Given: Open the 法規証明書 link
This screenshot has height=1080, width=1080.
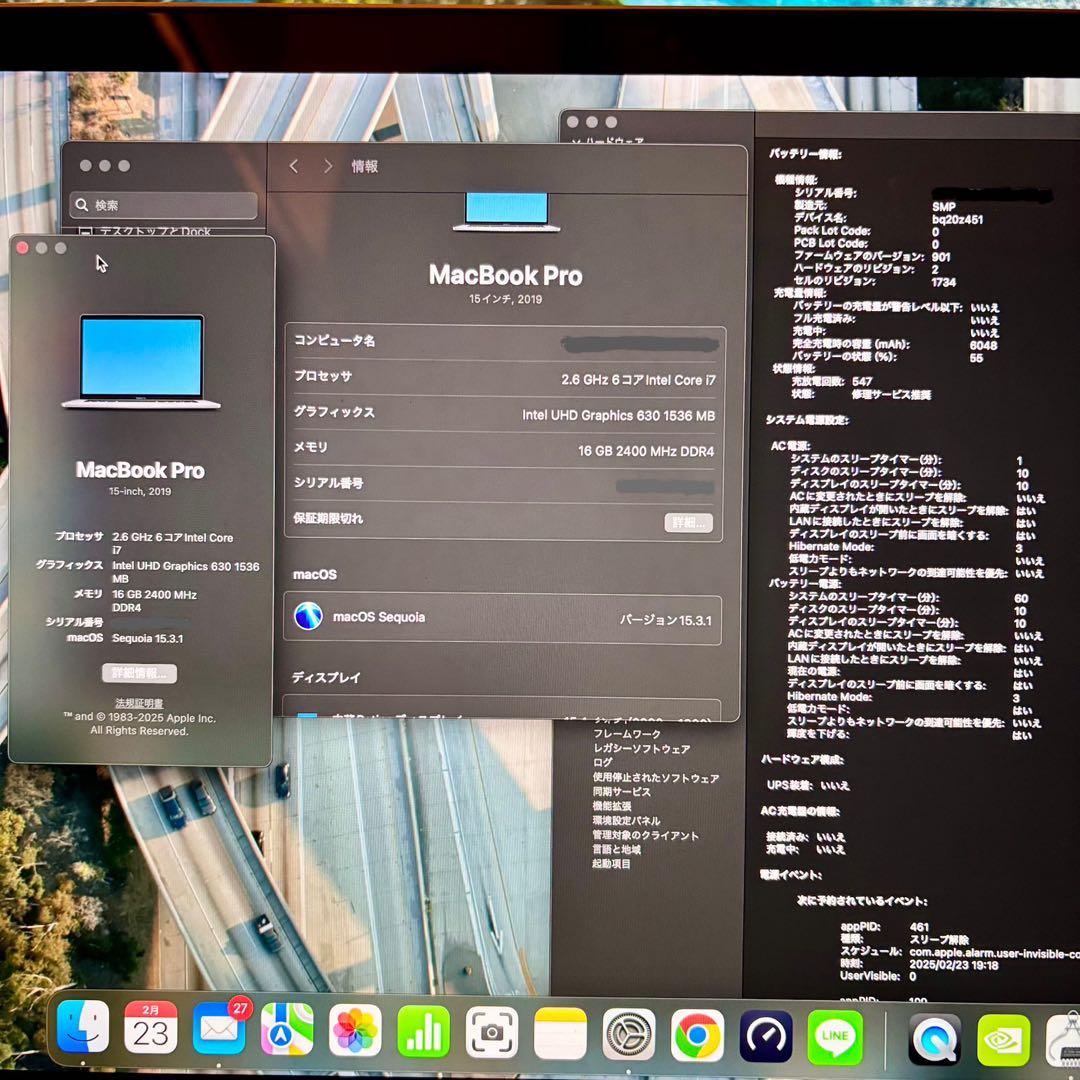Looking at the screenshot, I should (139, 703).
